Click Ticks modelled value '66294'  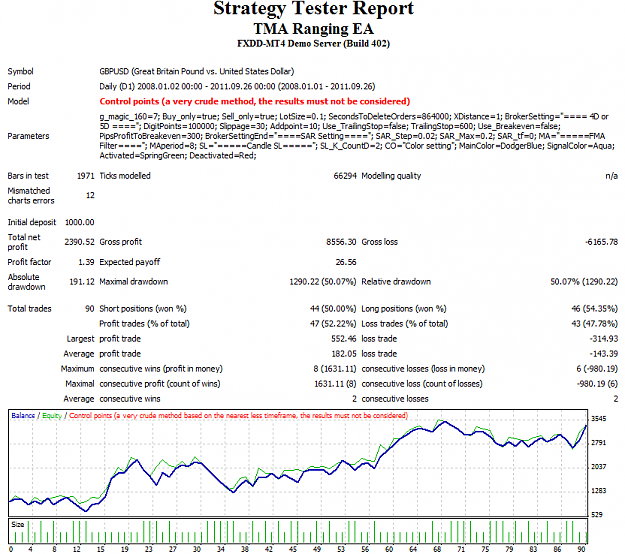[x=345, y=176]
